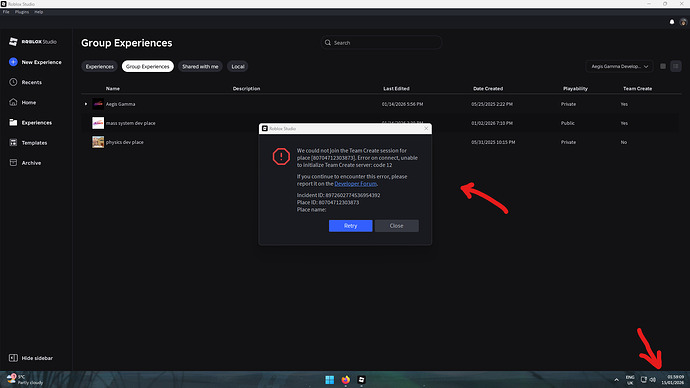The height and width of the screenshot is (388, 690).
Task: Open Recents in the sidebar
Action: (x=26, y=82)
